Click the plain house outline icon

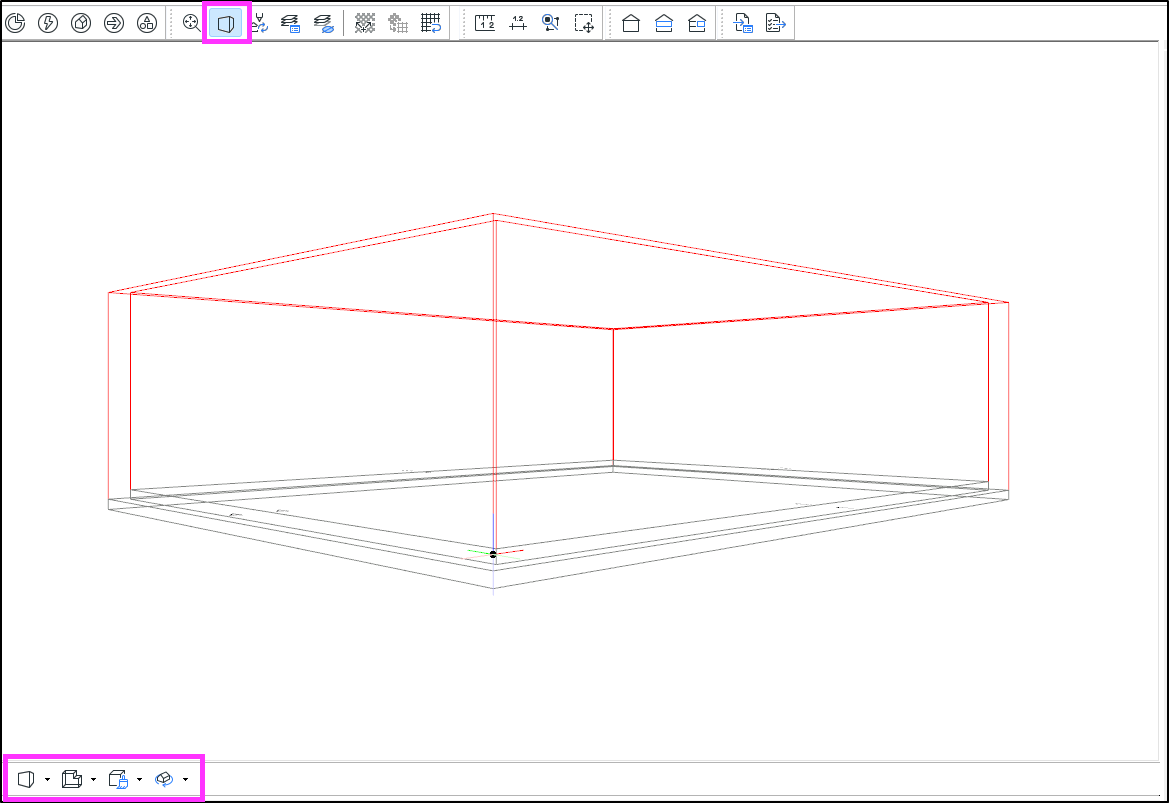click(631, 23)
